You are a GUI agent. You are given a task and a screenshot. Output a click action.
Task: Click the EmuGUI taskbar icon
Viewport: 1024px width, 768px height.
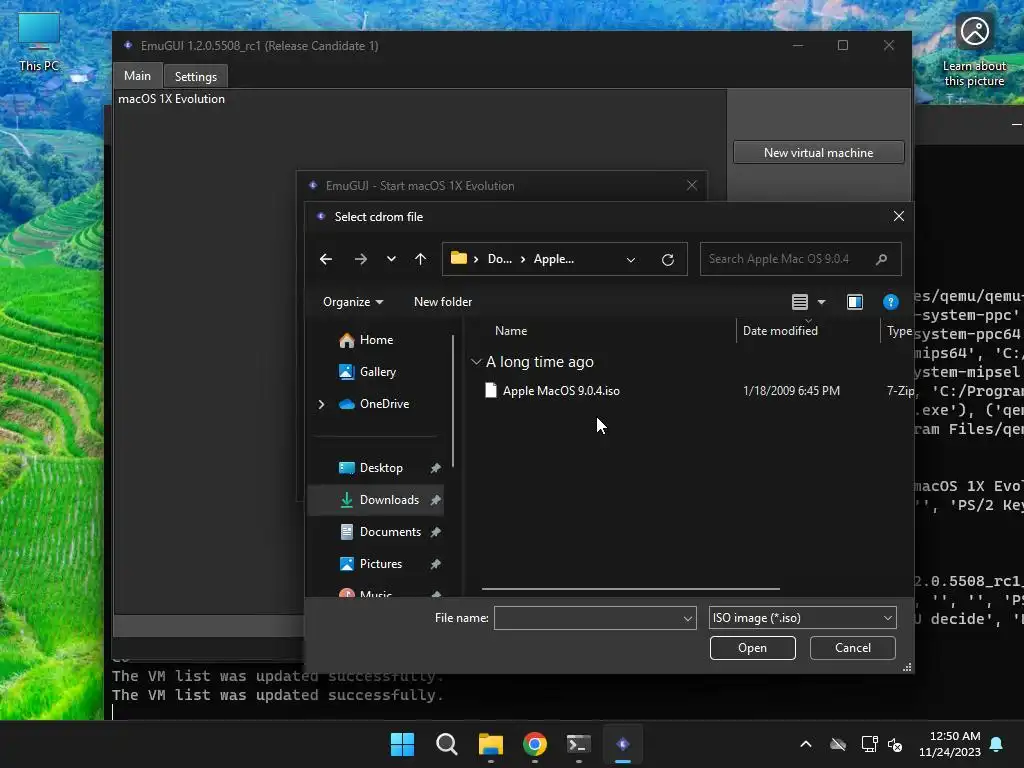pos(623,744)
